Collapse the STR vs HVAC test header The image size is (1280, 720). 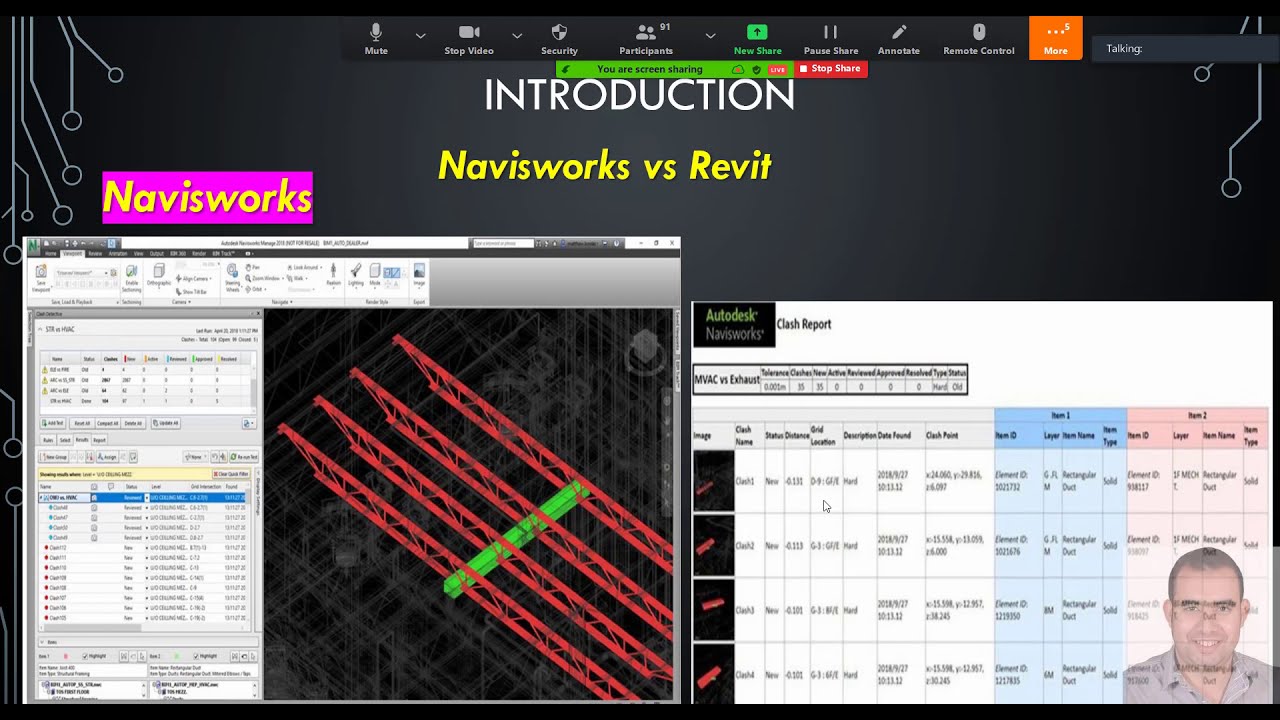[40, 329]
